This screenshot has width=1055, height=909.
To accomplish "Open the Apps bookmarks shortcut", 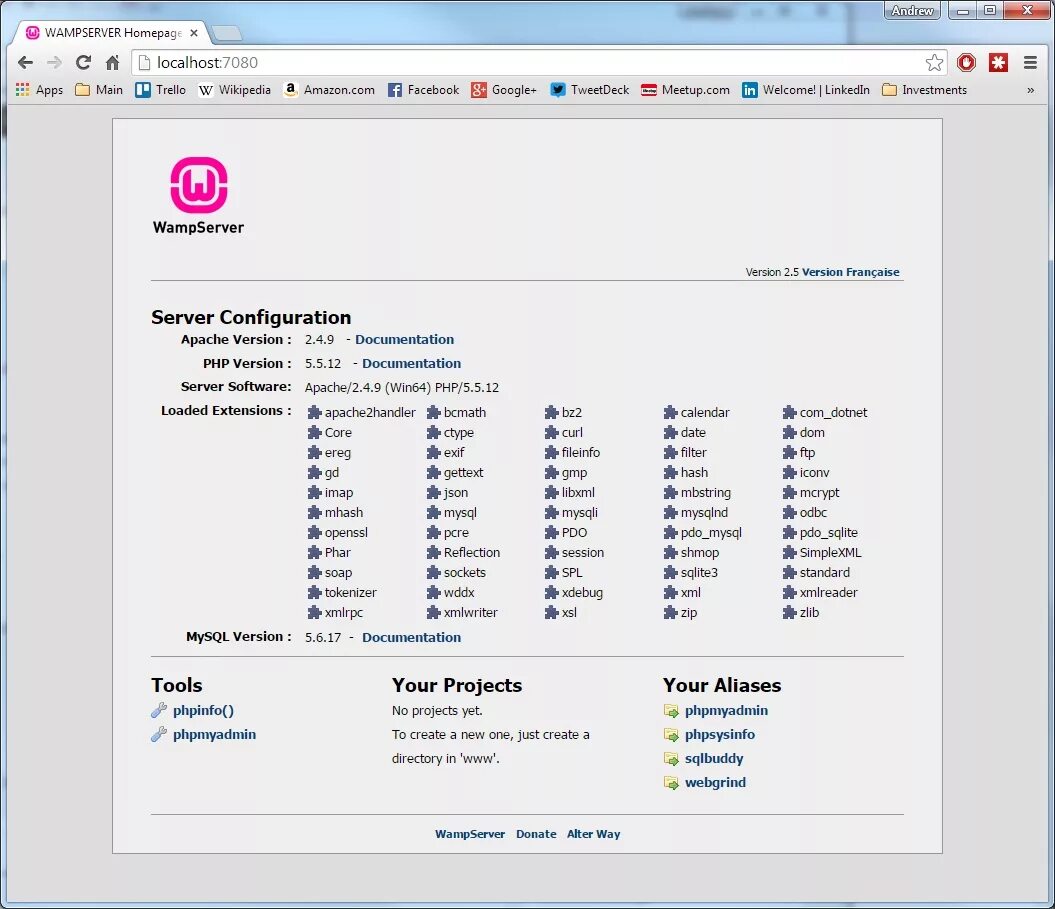I will pos(39,89).
